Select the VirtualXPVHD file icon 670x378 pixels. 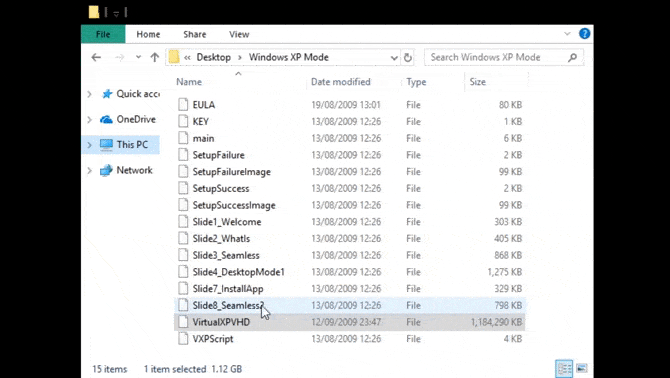[183, 322]
